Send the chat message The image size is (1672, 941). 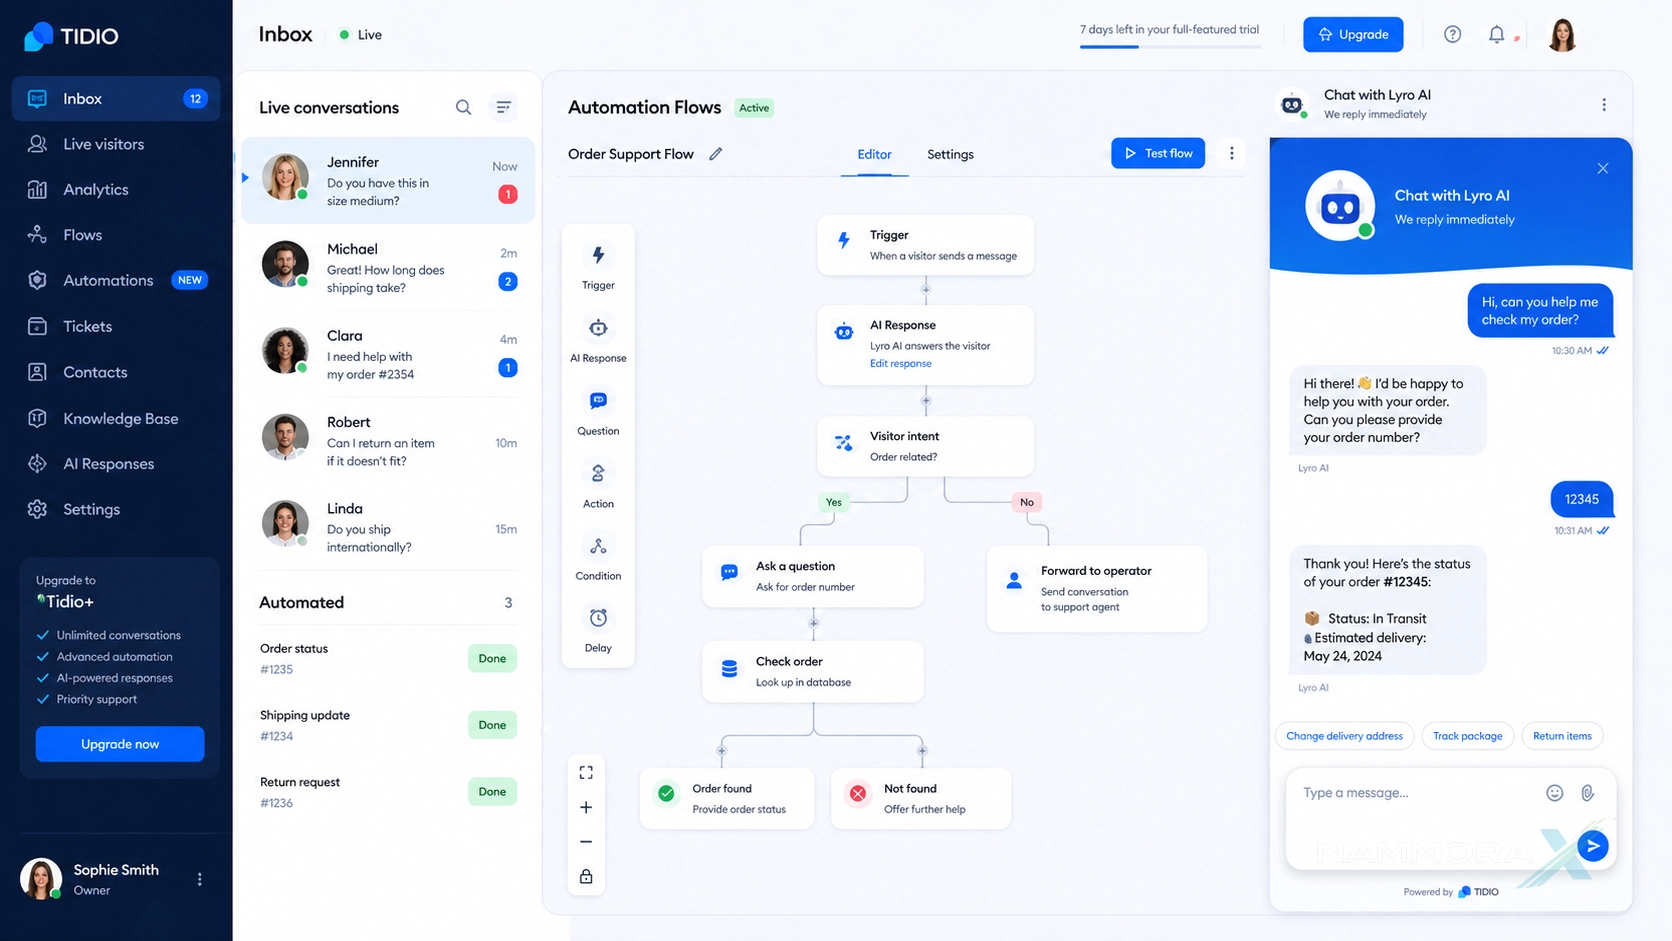coord(1592,846)
